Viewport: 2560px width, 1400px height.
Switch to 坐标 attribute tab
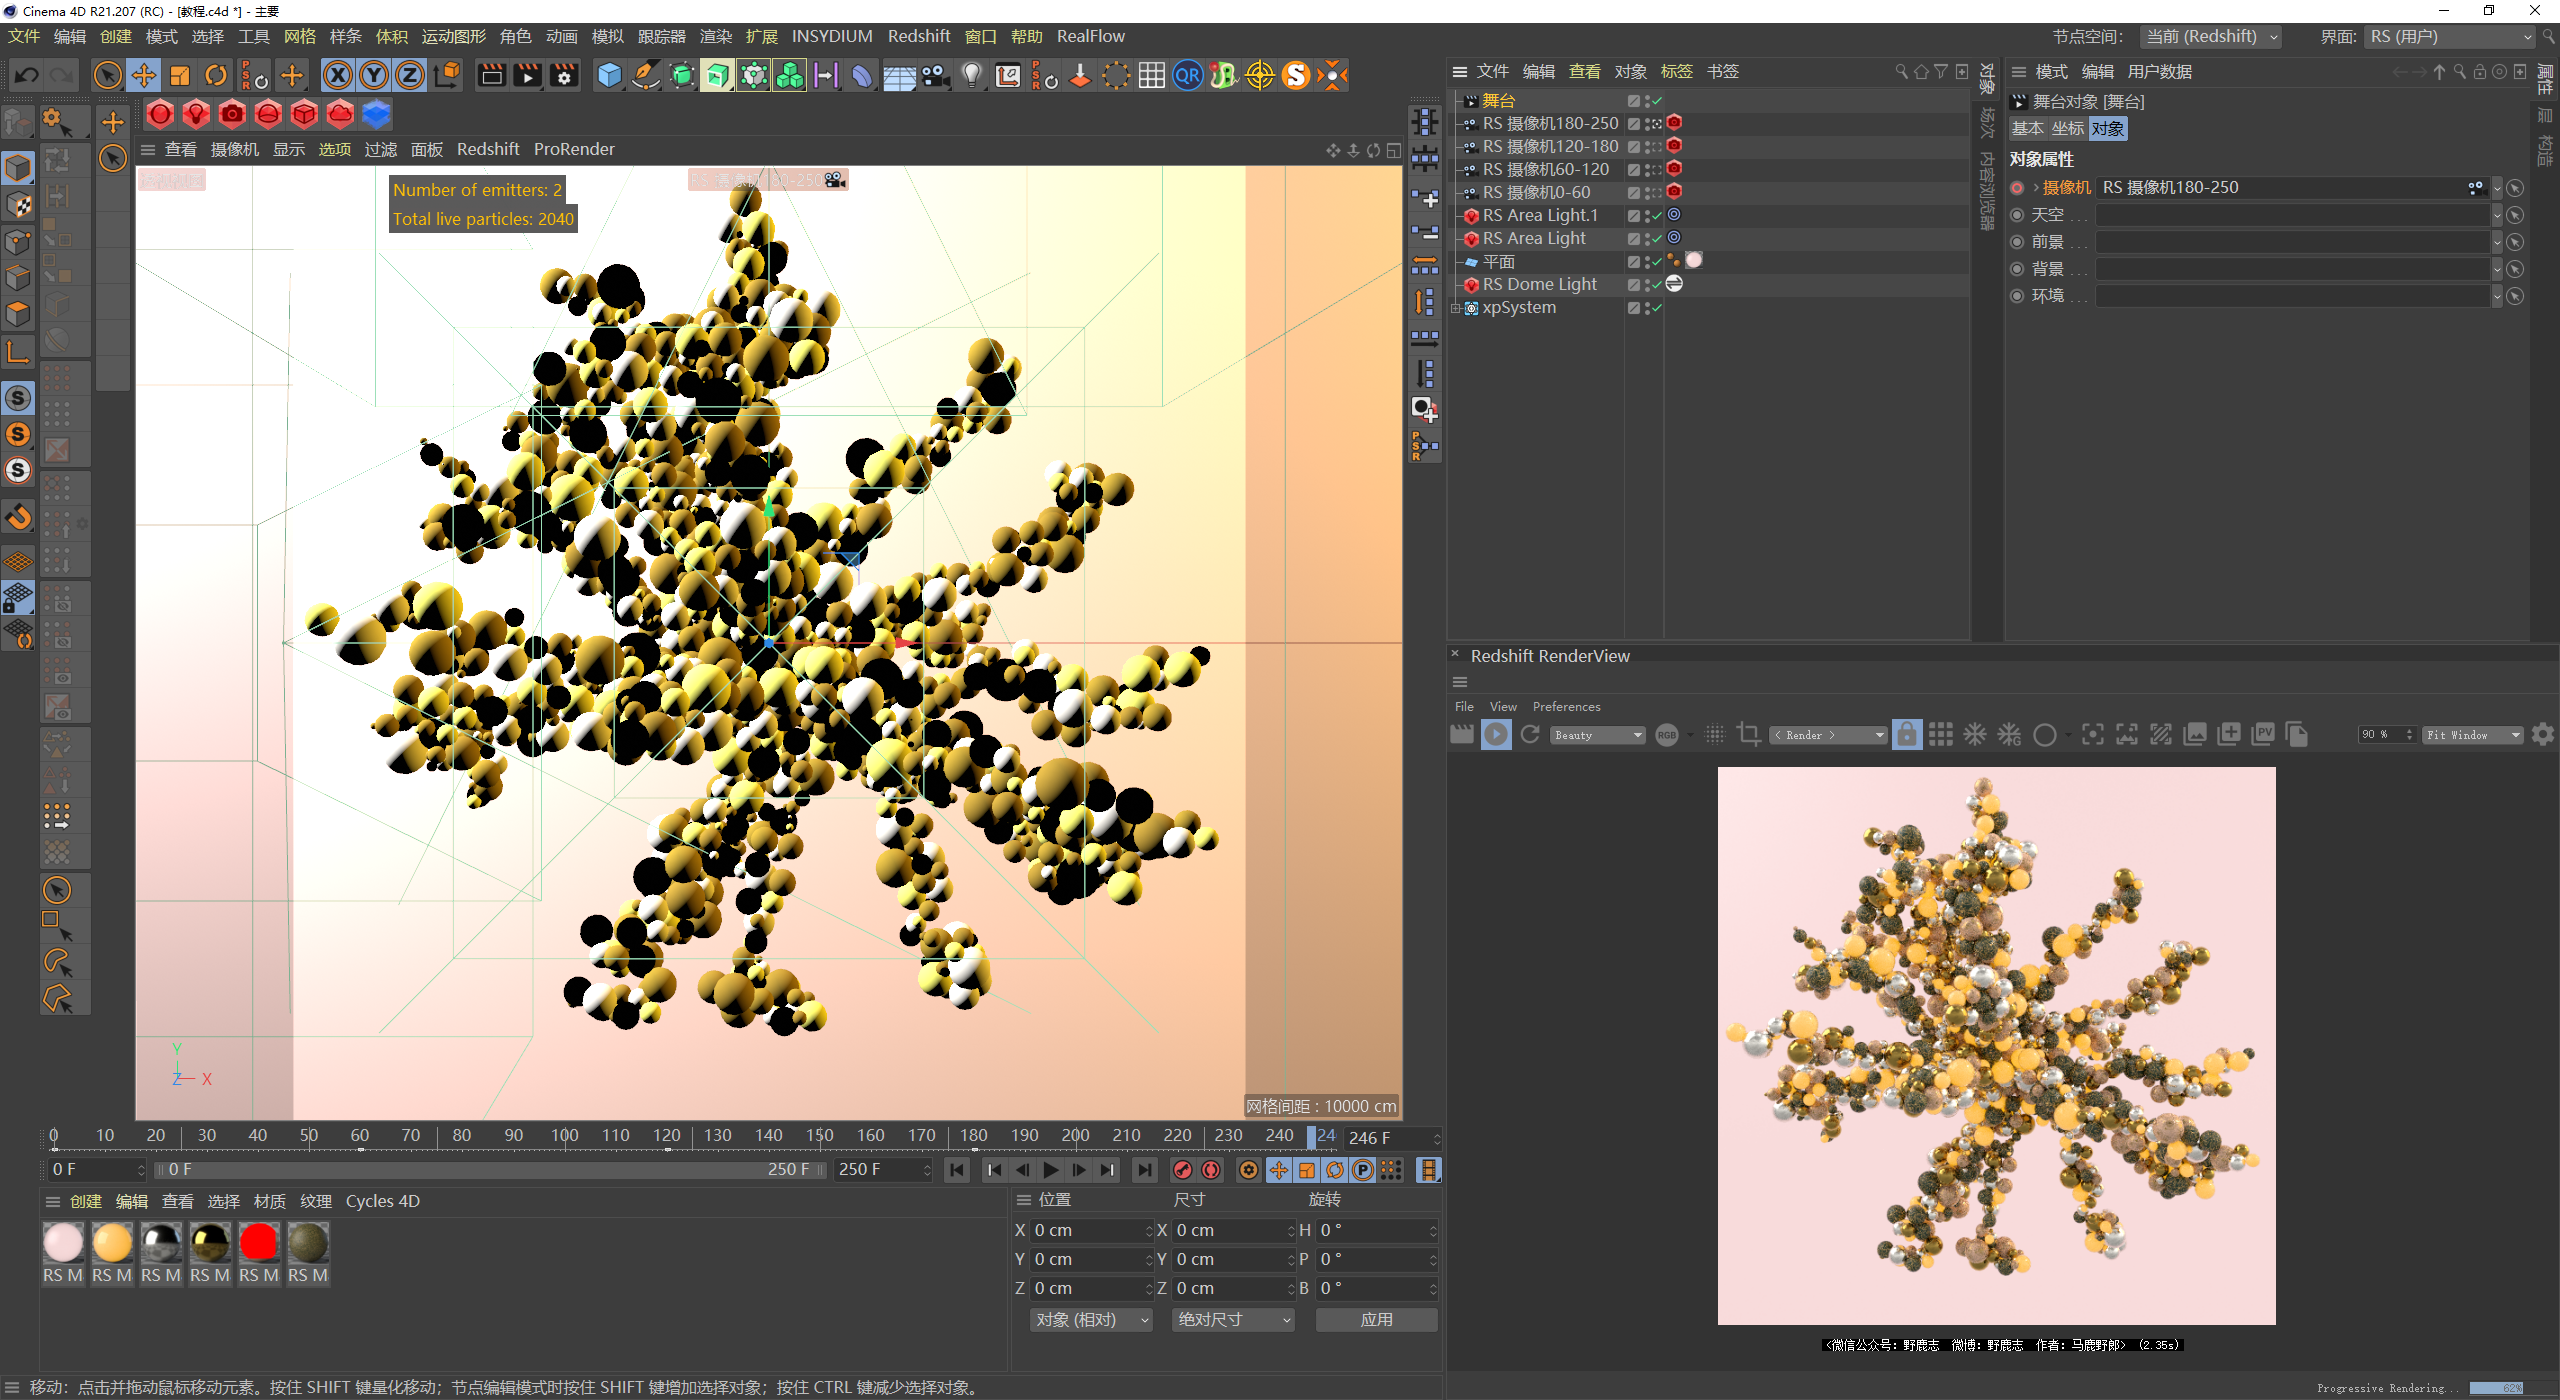point(2068,128)
